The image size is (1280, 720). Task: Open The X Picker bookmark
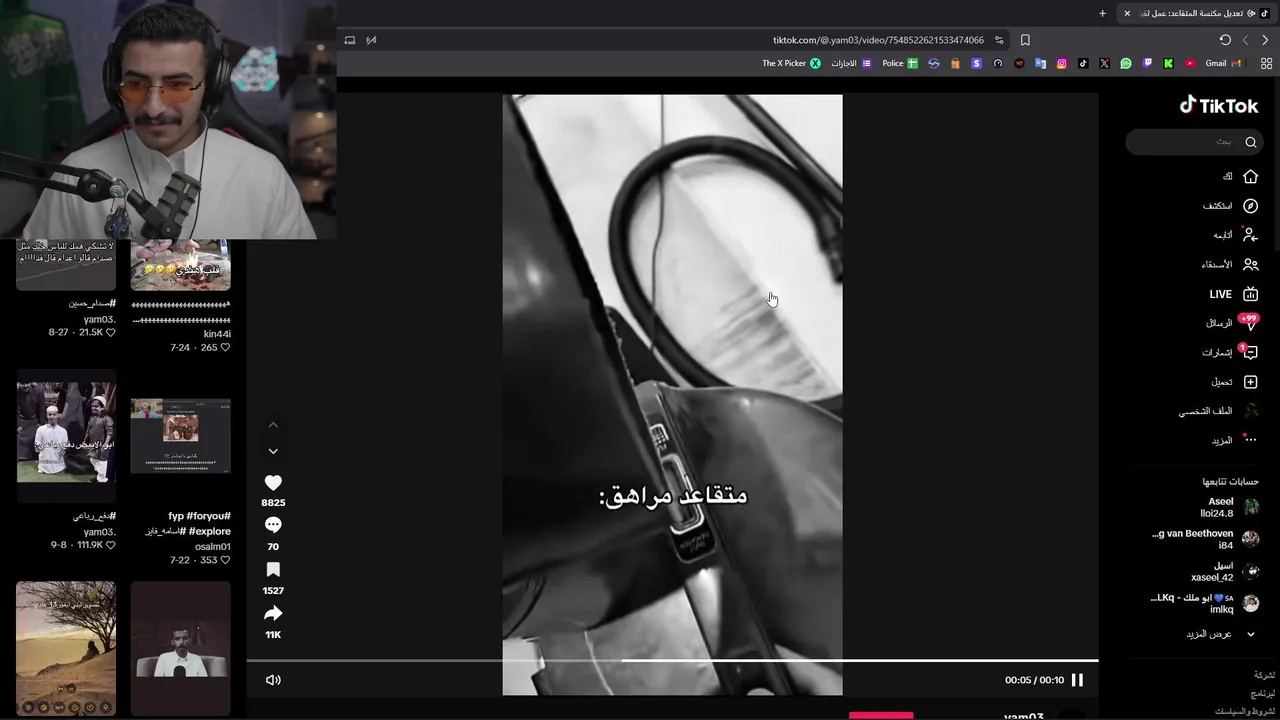pyautogui.click(x=792, y=63)
